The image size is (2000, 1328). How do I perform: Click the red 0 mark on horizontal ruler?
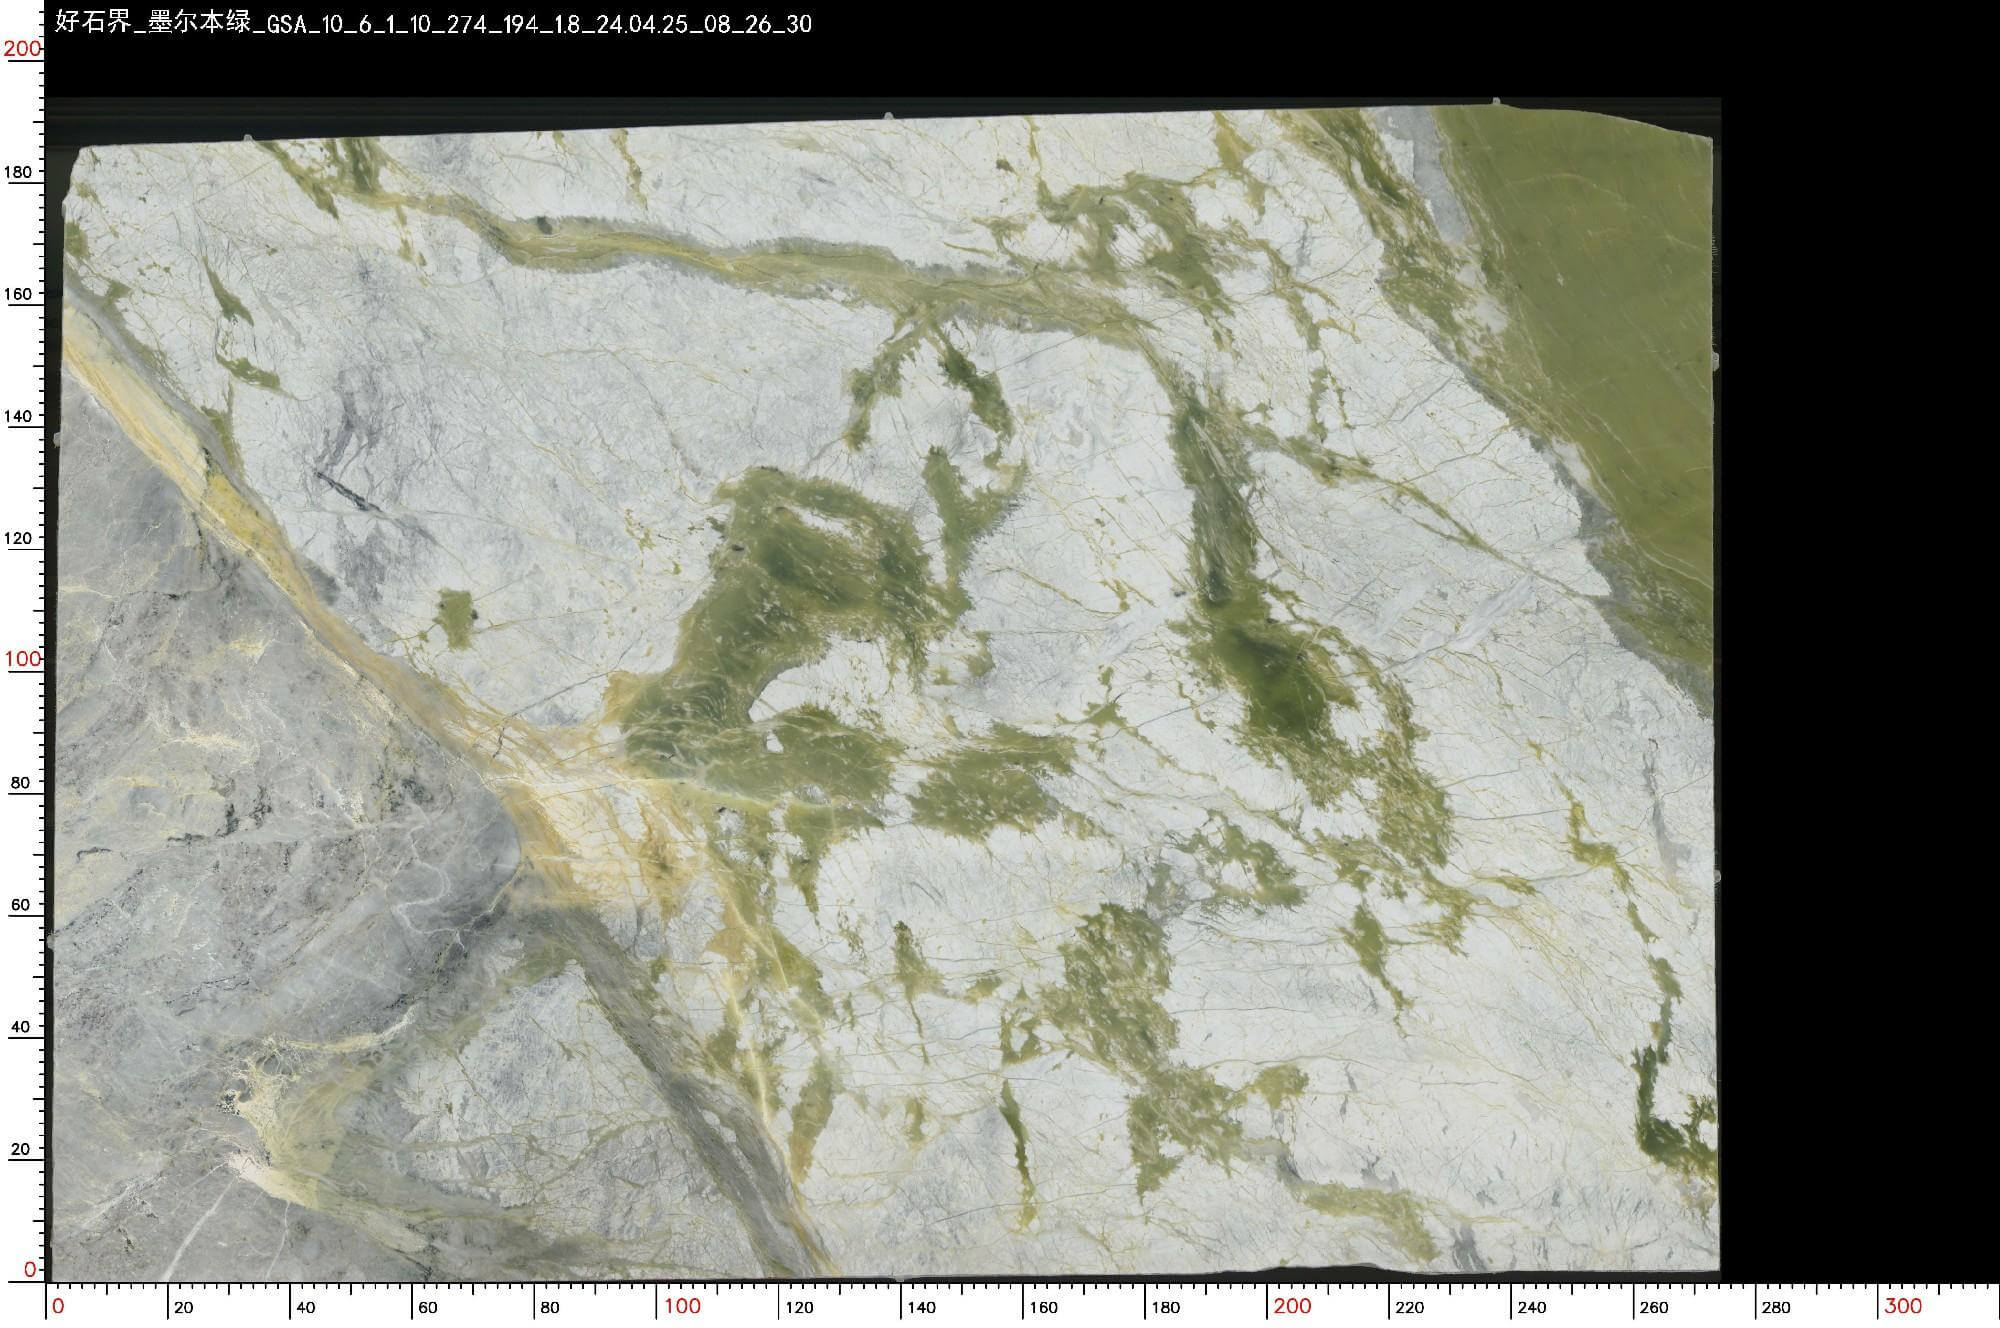(58, 1305)
